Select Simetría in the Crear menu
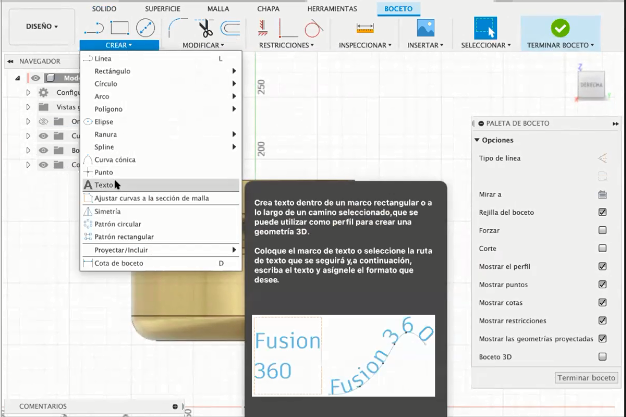The width and height of the screenshot is (626, 417). pyautogui.click(x=161, y=211)
